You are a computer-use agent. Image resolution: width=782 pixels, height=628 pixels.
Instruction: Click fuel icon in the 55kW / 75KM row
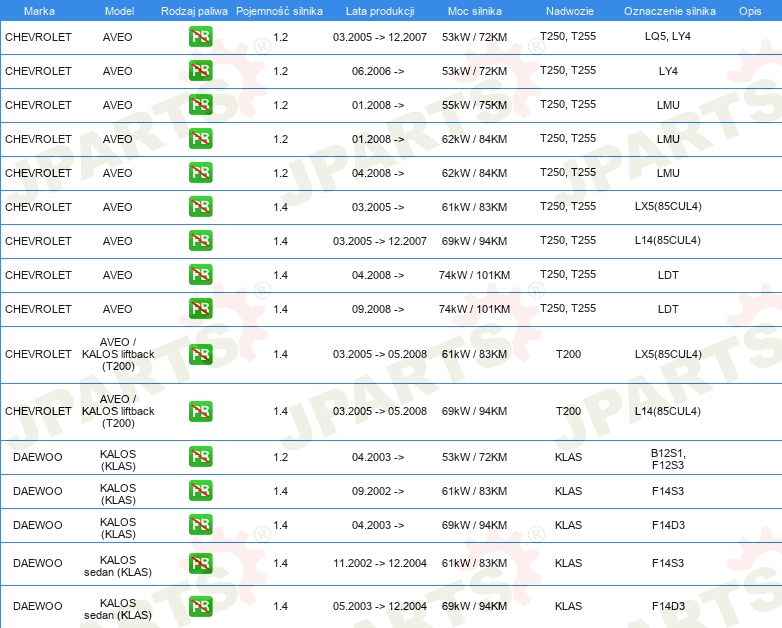point(200,104)
